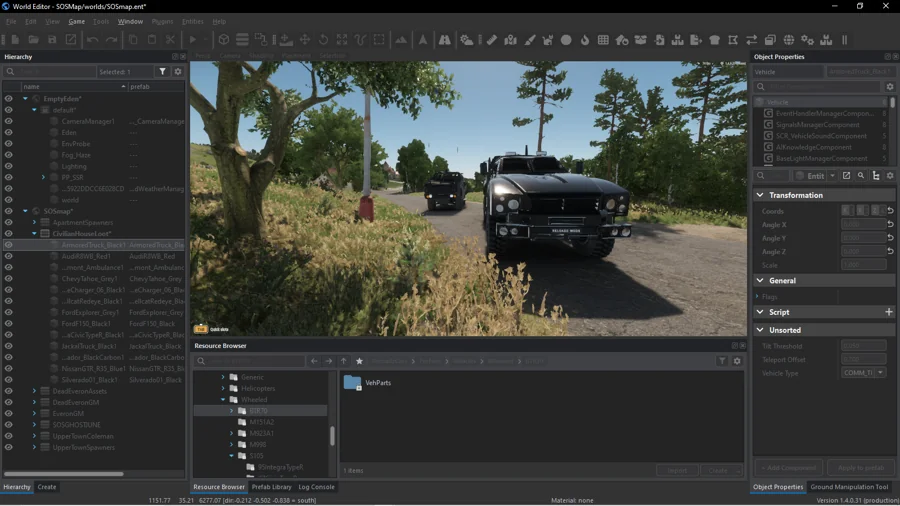Select the Rotate transform tool
Viewport: 900px width, 506px height.
(324, 40)
